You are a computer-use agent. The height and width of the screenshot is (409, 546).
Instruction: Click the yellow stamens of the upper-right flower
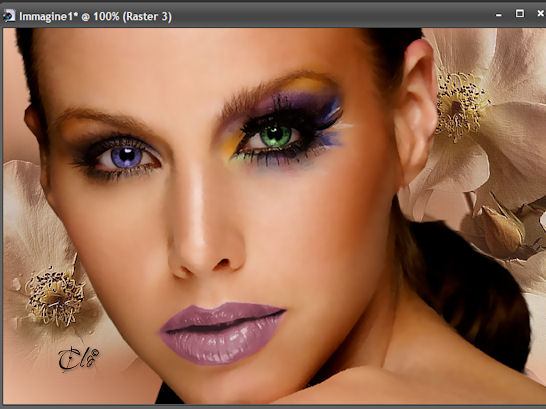(460, 106)
